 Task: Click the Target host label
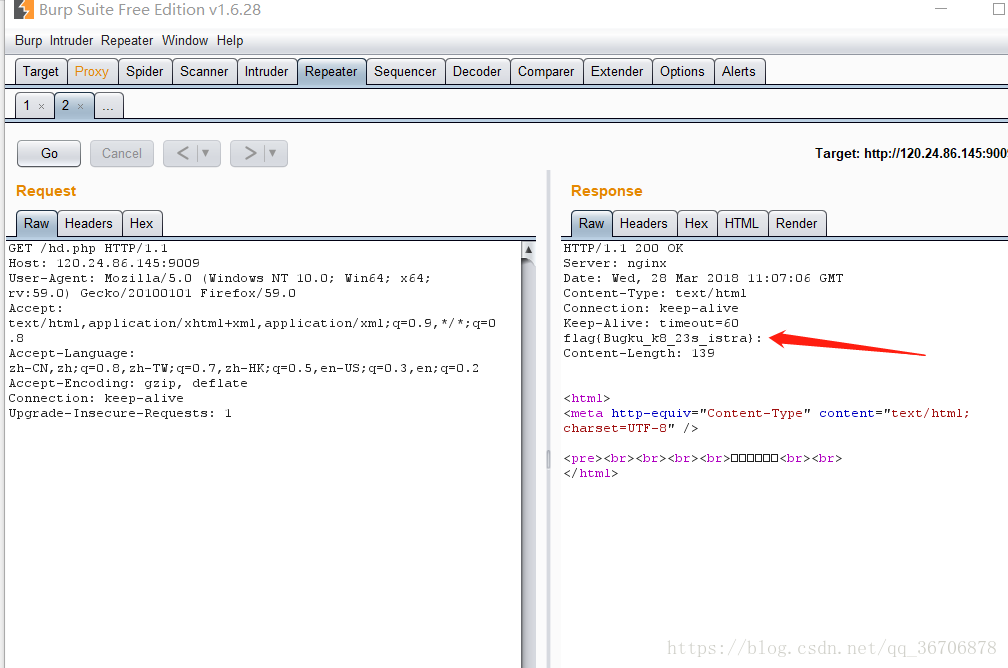point(911,153)
